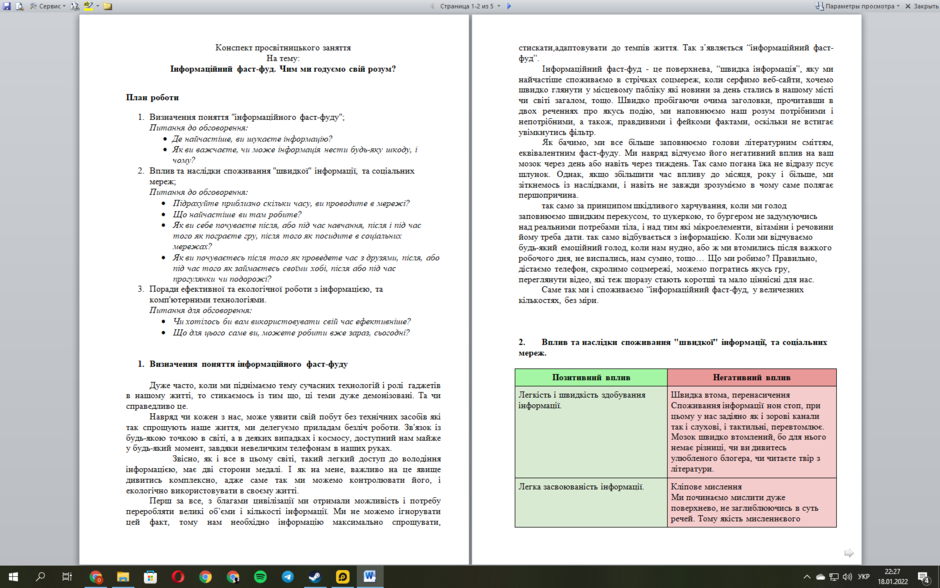Open clock showing 22:27
Screen dimensions: 940x588
click(893, 577)
